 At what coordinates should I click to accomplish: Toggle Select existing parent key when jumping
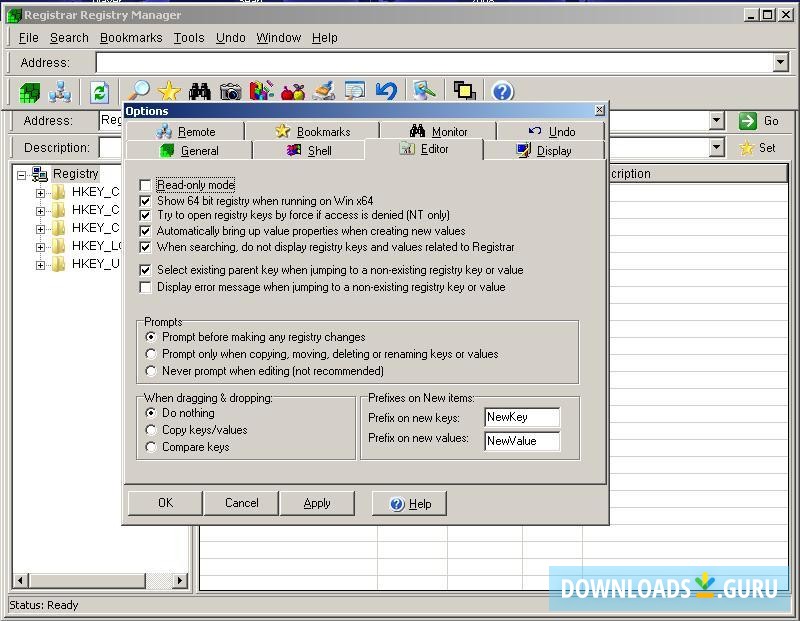click(x=145, y=270)
